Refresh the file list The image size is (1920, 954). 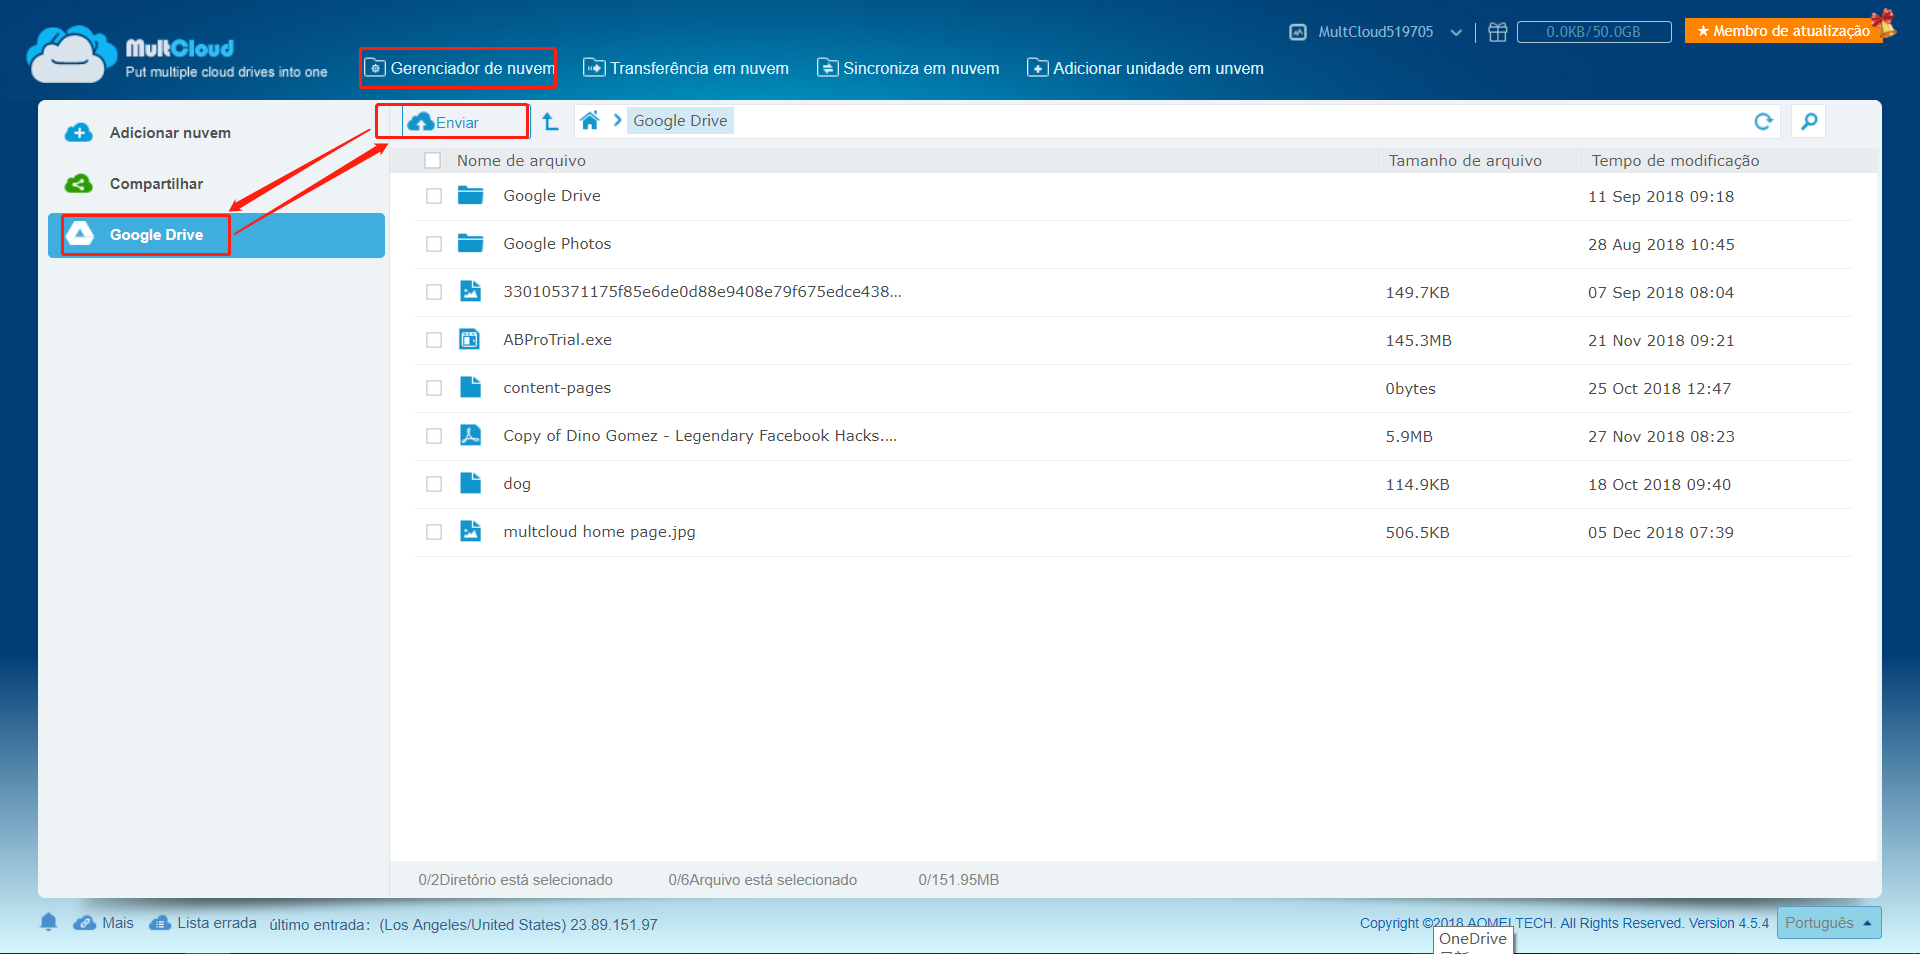click(x=1763, y=121)
